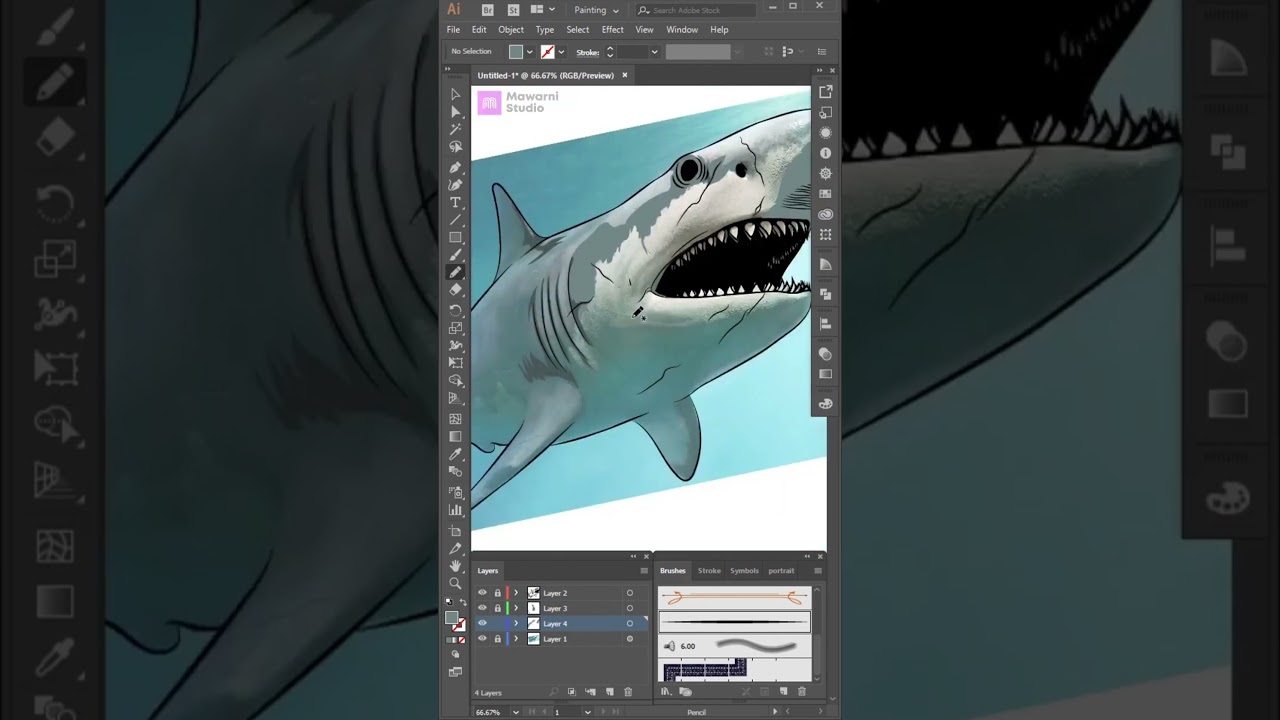Toggle visibility of Layer 4
Viewport: 1280px width, 720px height.
pyautogui.click(x=482, y=623)
